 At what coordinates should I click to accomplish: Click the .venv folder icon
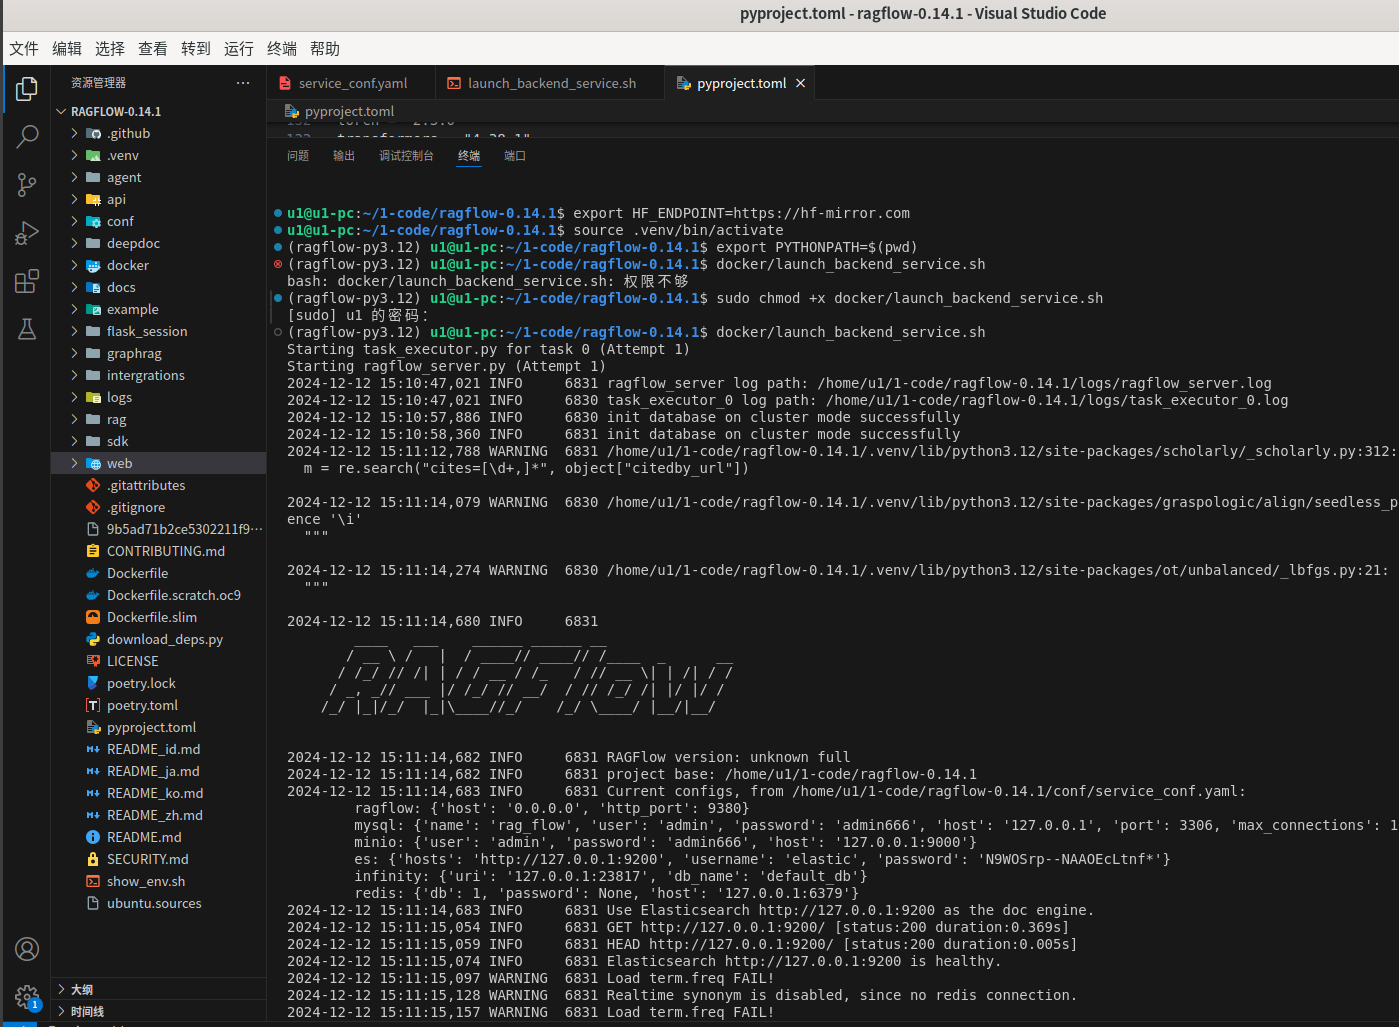(93, 155)
